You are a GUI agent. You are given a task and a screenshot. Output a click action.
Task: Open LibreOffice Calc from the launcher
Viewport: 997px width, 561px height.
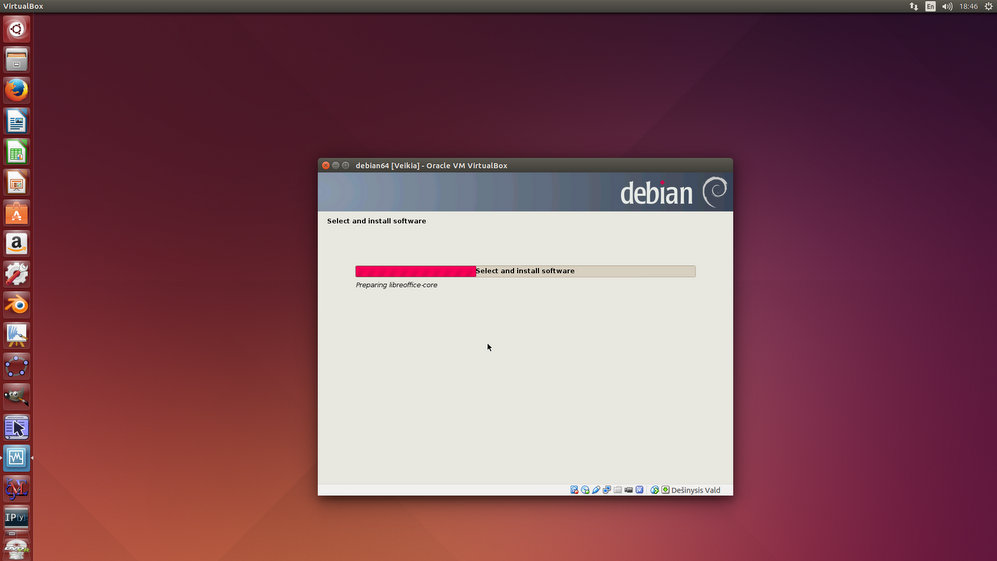point(16,152)
